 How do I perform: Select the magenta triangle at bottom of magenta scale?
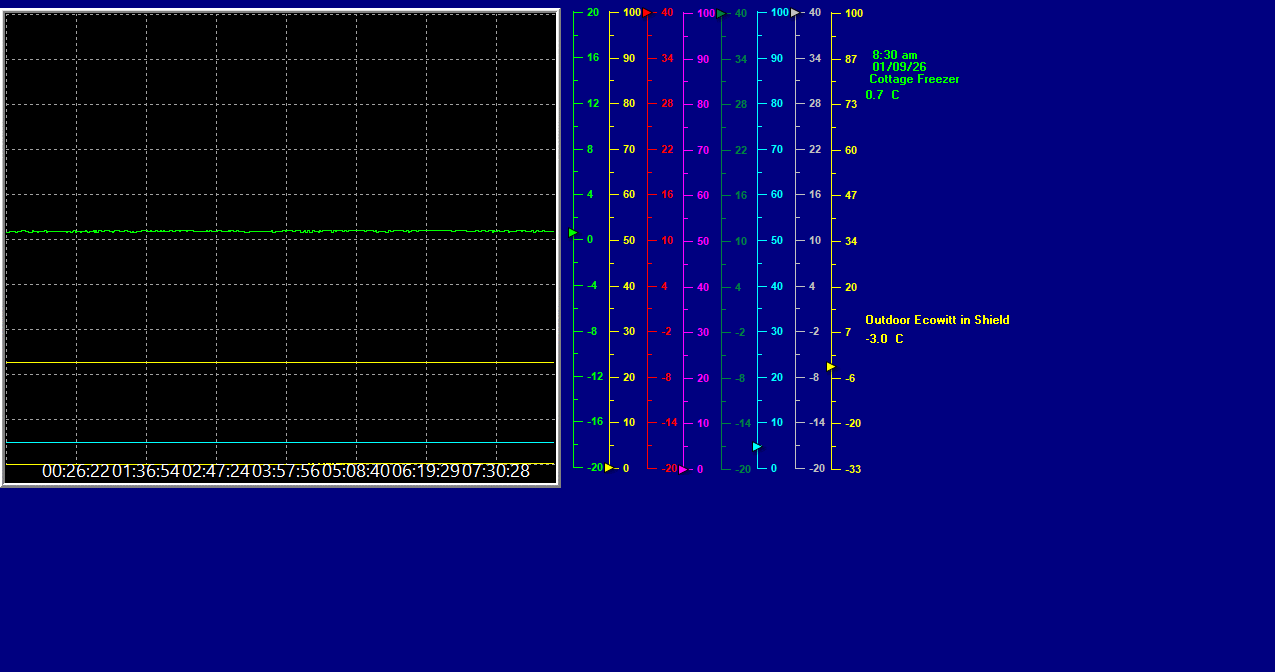683,469
